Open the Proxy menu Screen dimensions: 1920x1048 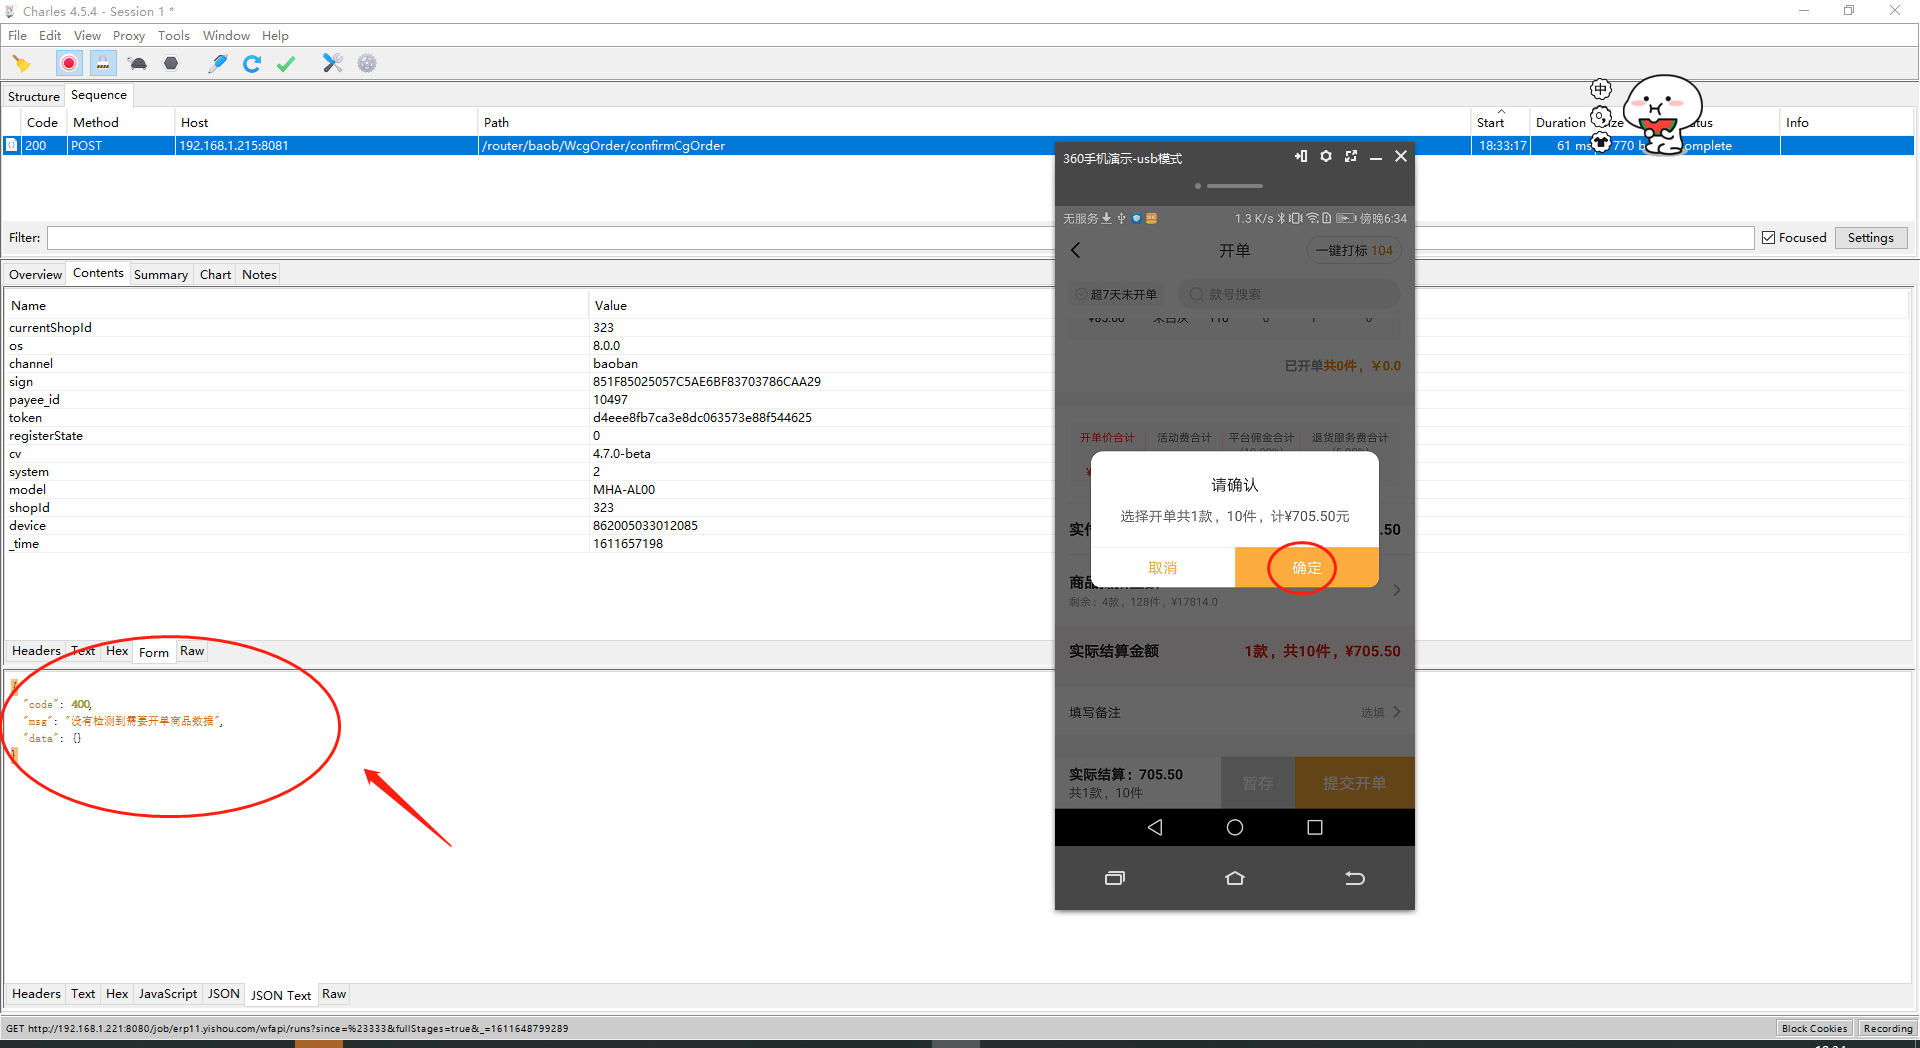[x=129, y=36]
